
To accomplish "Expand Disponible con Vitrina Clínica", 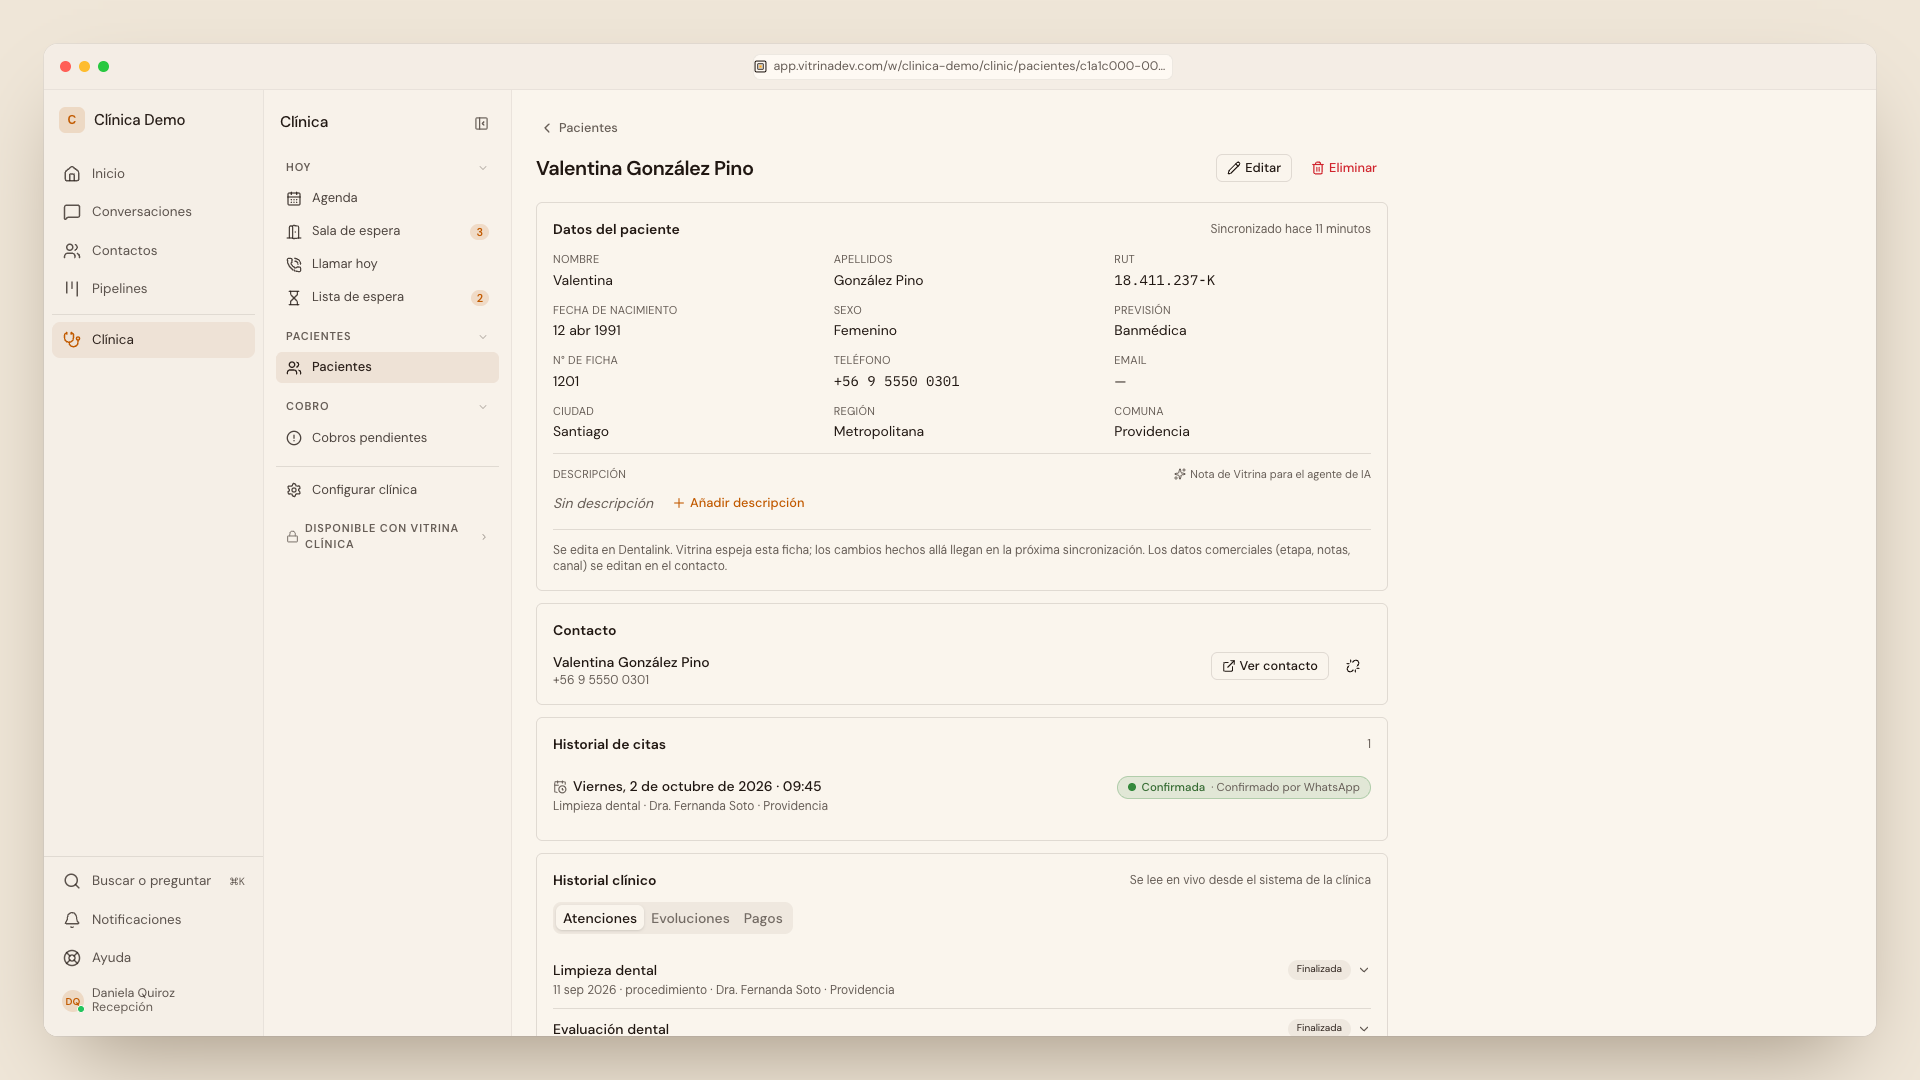I will (387, 537).
